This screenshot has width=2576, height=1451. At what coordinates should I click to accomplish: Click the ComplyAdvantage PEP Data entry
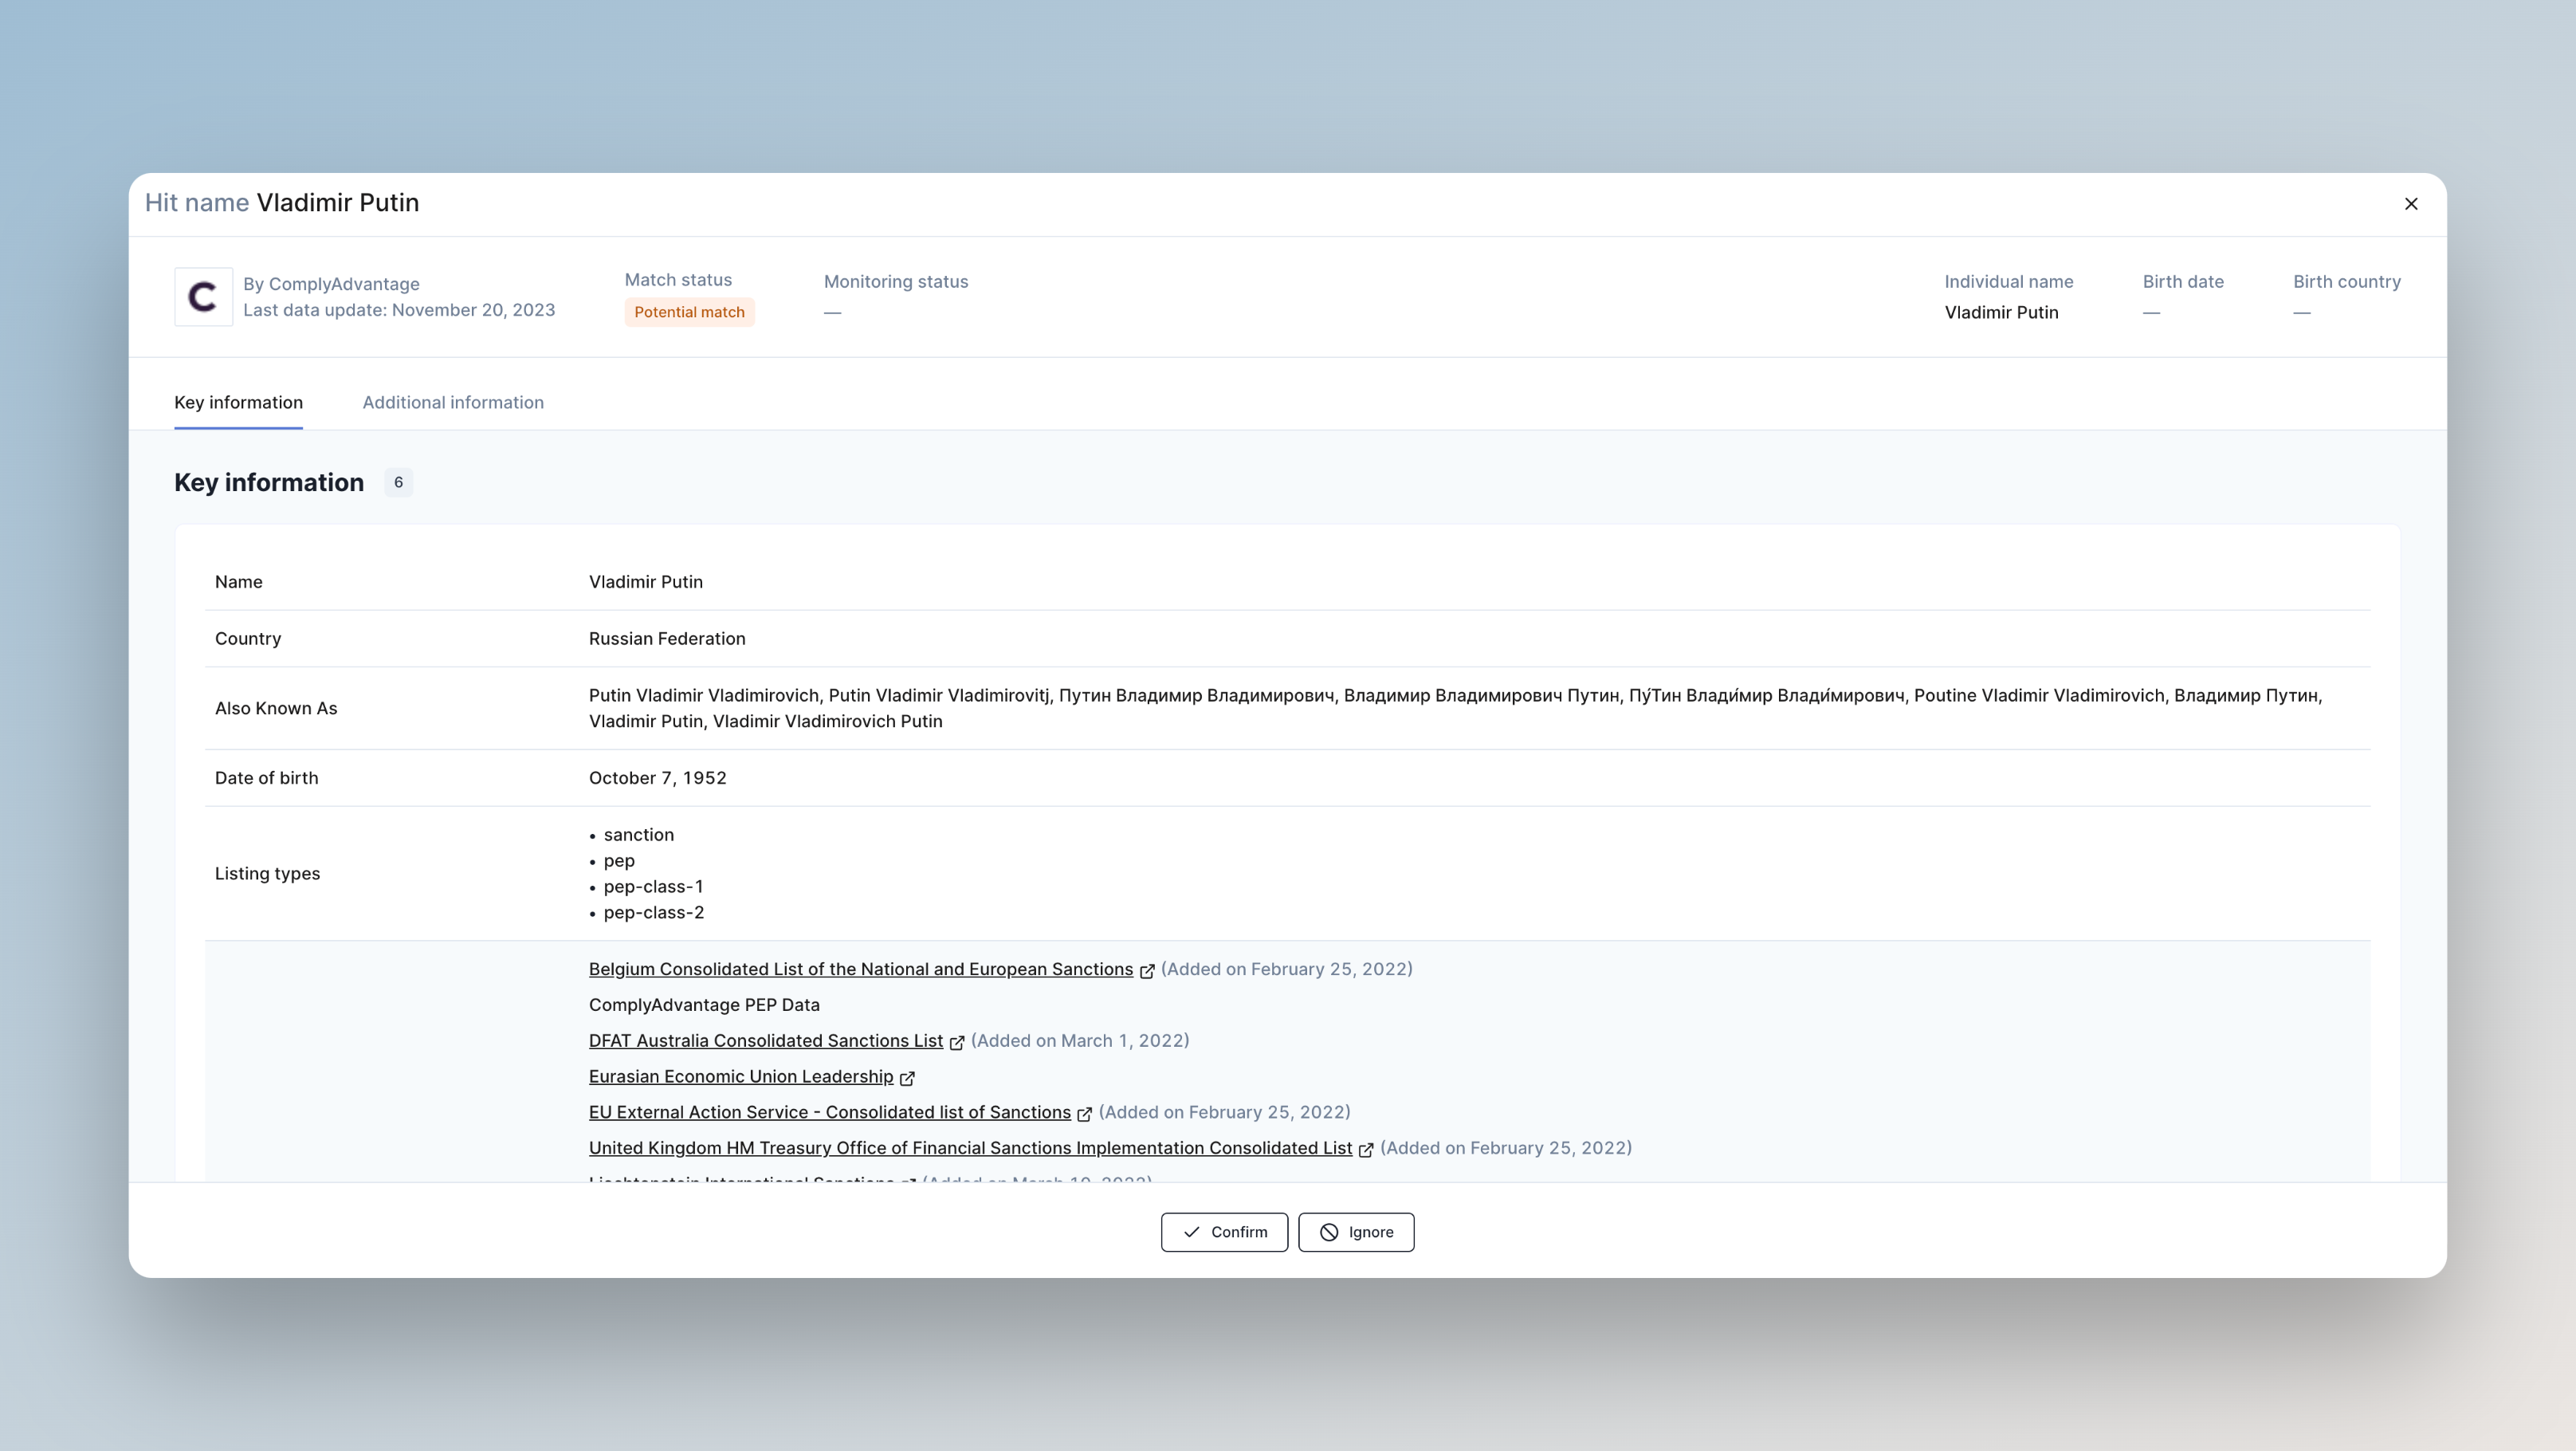tap(703, 1005)
